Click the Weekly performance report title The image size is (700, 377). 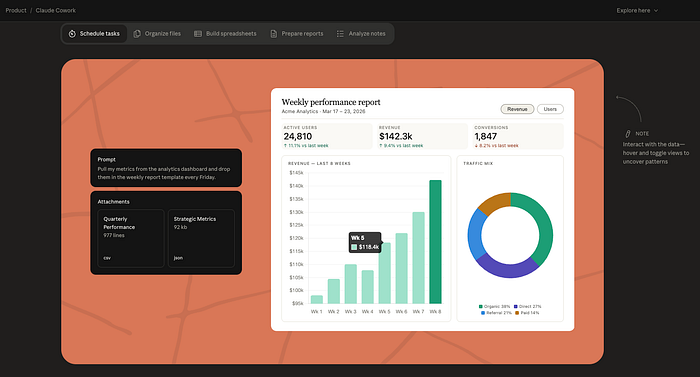tap(331, 102)
